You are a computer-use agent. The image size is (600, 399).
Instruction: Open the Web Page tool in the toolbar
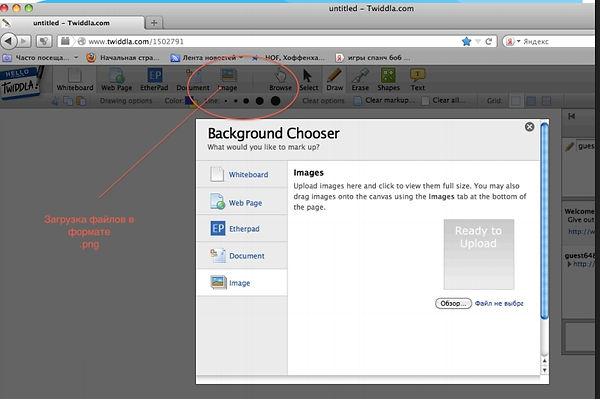[x=117, y=80]
